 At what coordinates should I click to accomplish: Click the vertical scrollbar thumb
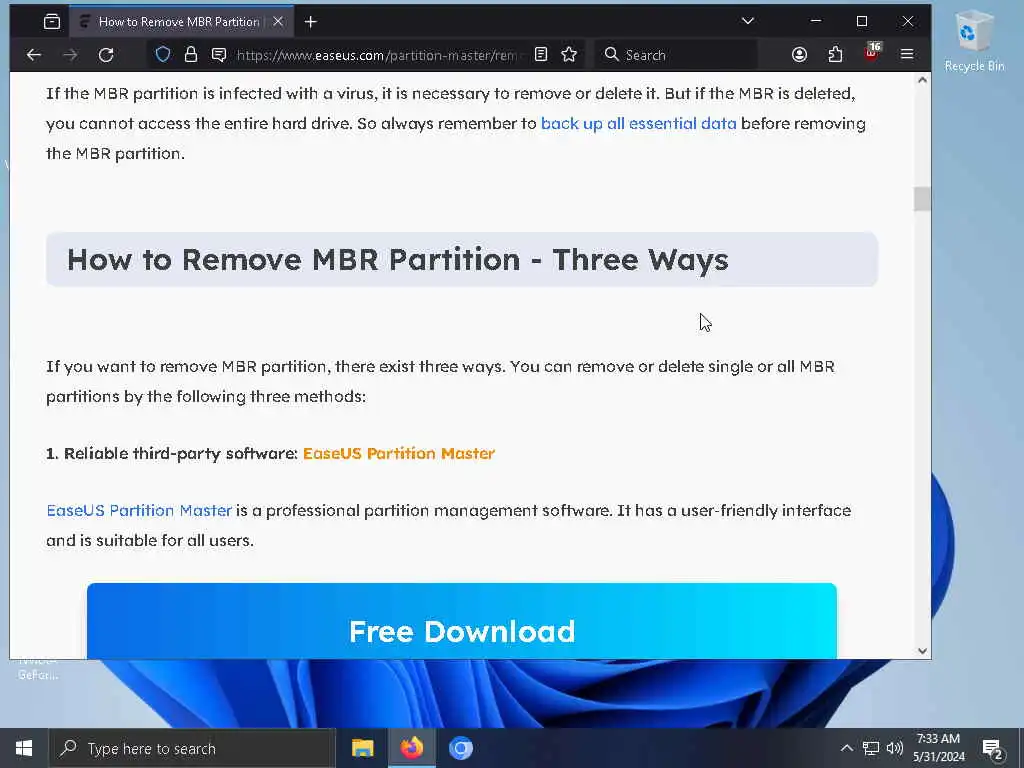point(922,199)
